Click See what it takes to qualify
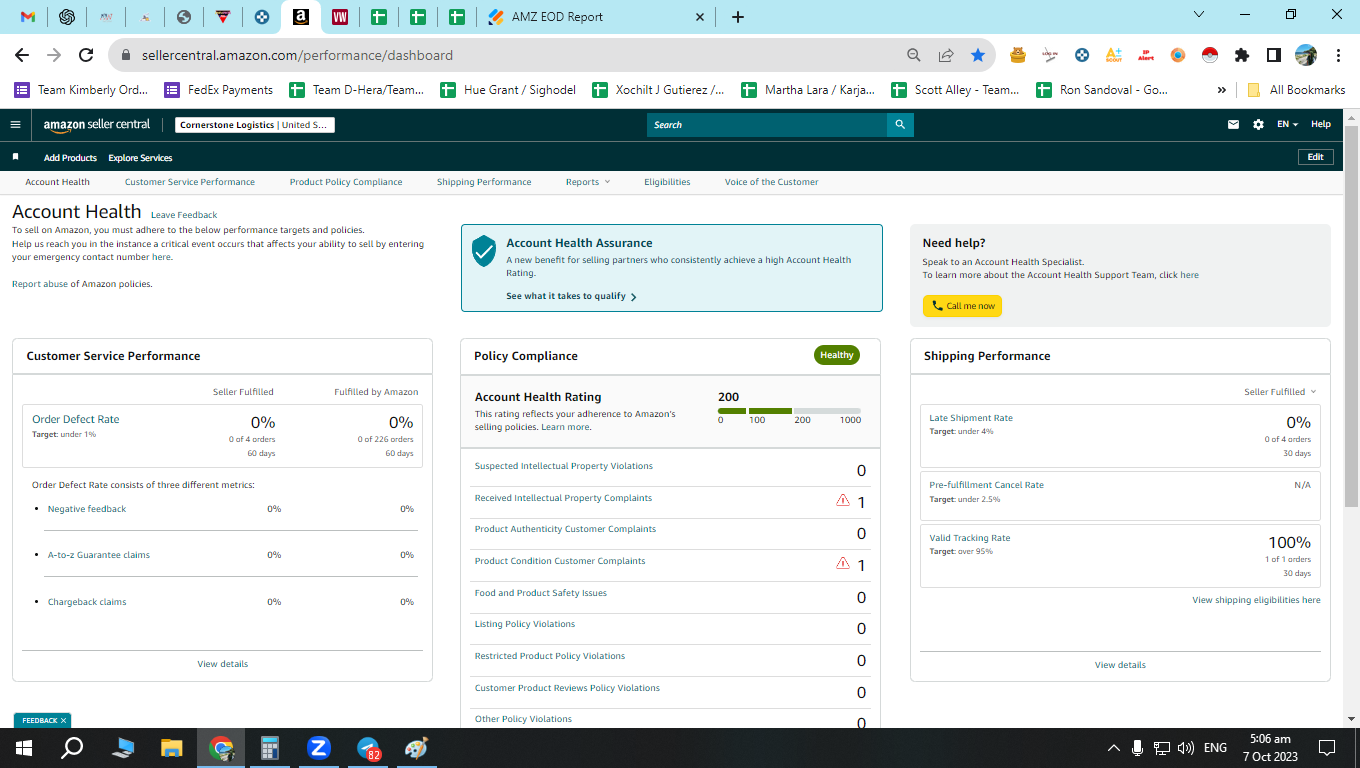Viewport: 1360px width, 768px height. [x=571, y=296]
